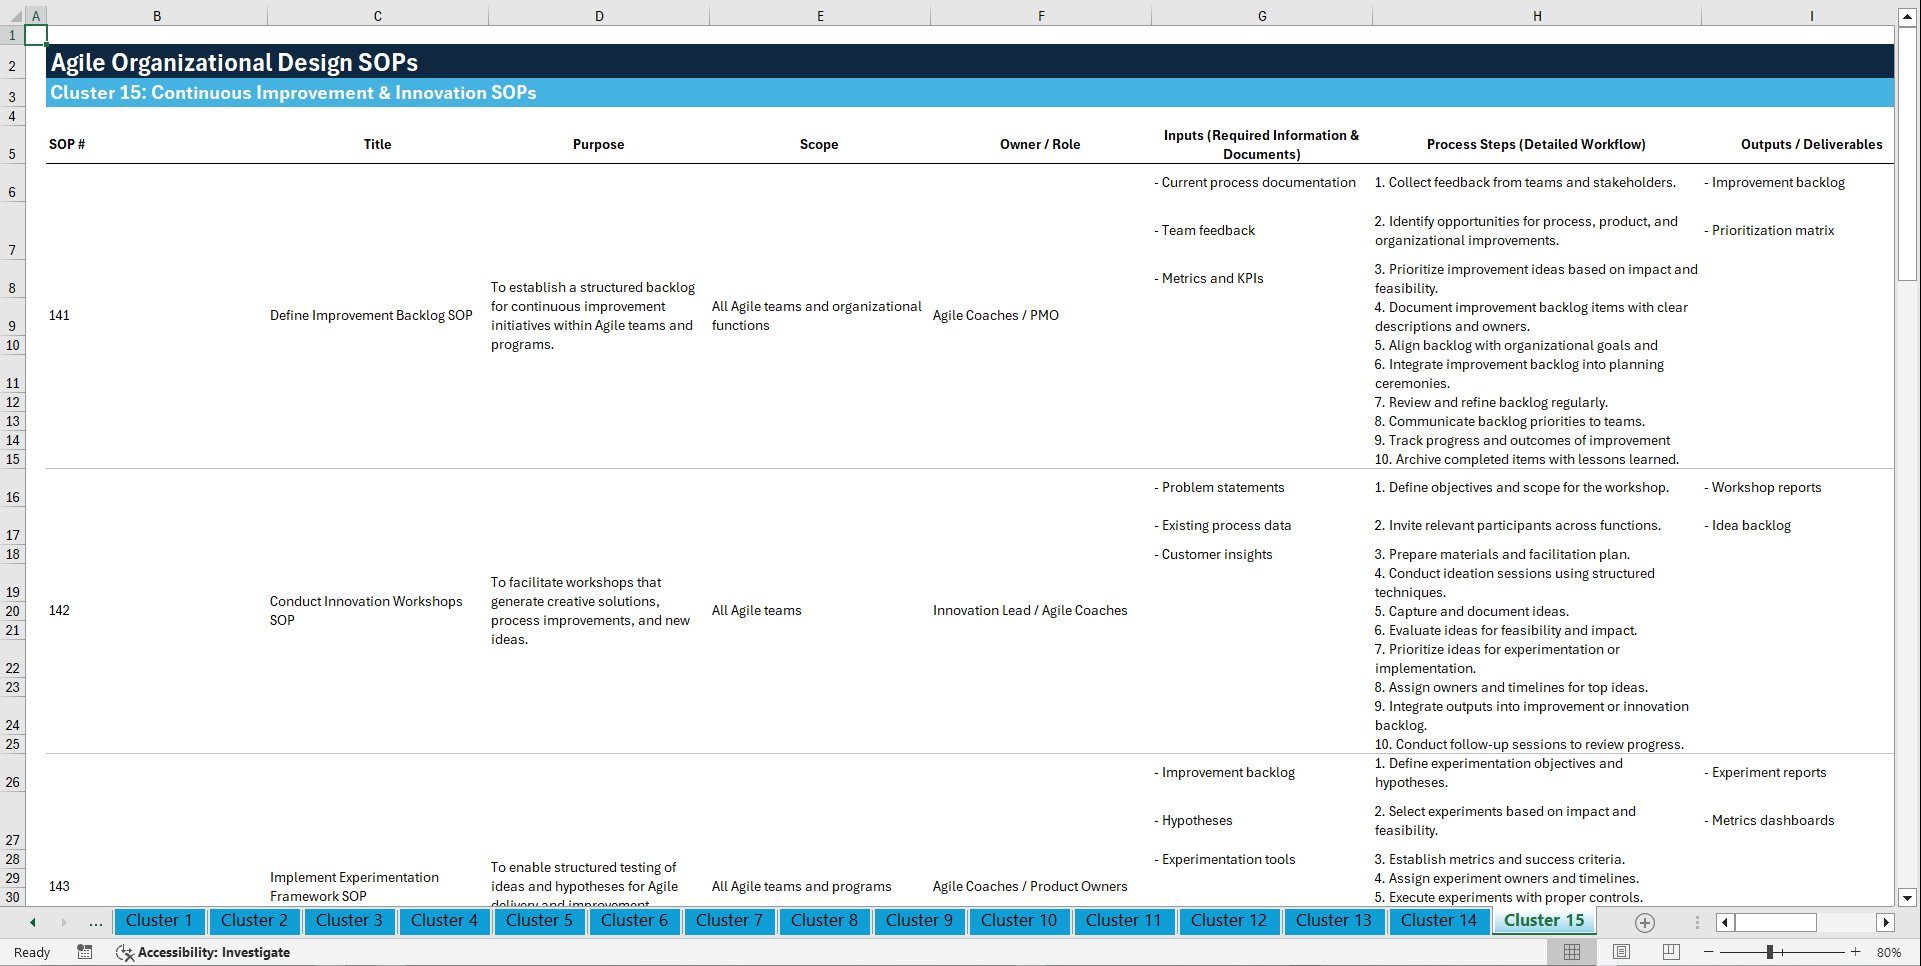Open Page Break Preview from the status bar
Screen dimensions: 1921x966
[x=1671, y=952]
